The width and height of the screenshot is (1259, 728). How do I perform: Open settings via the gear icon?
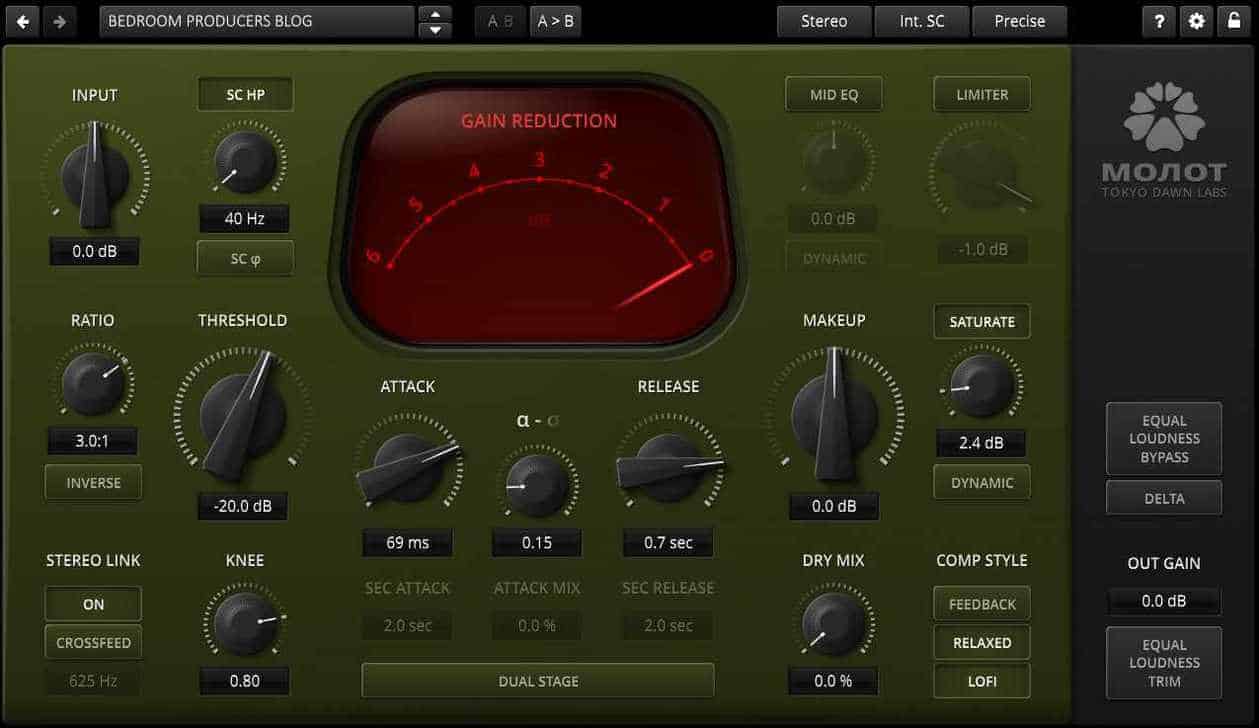point(1196,21)
